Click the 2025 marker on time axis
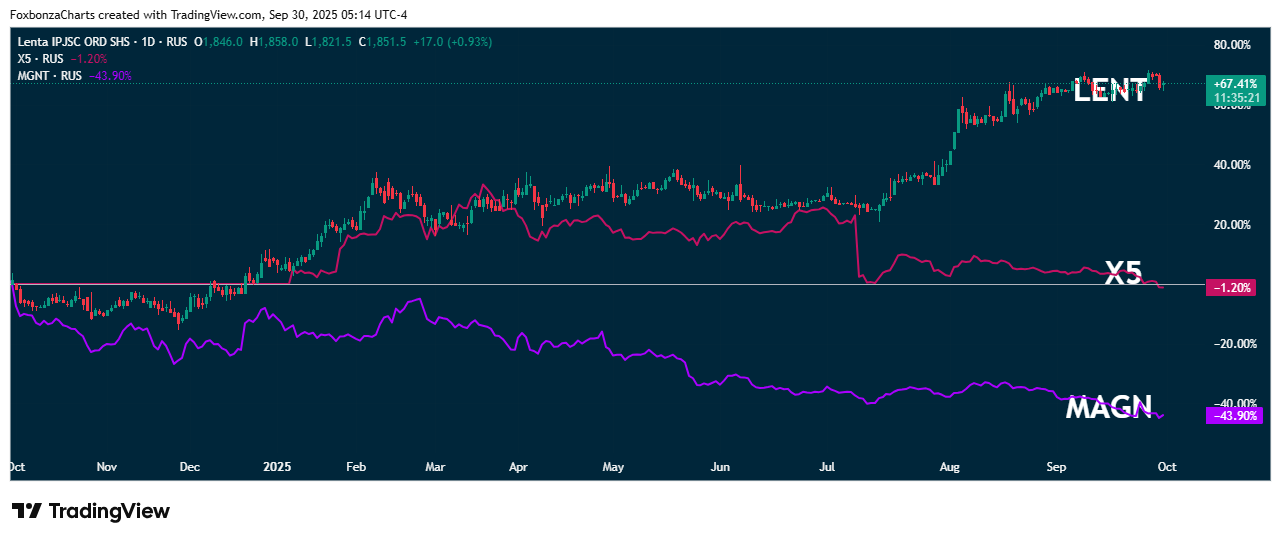This screenshot has width=1281, height=541. coord(275,467)
